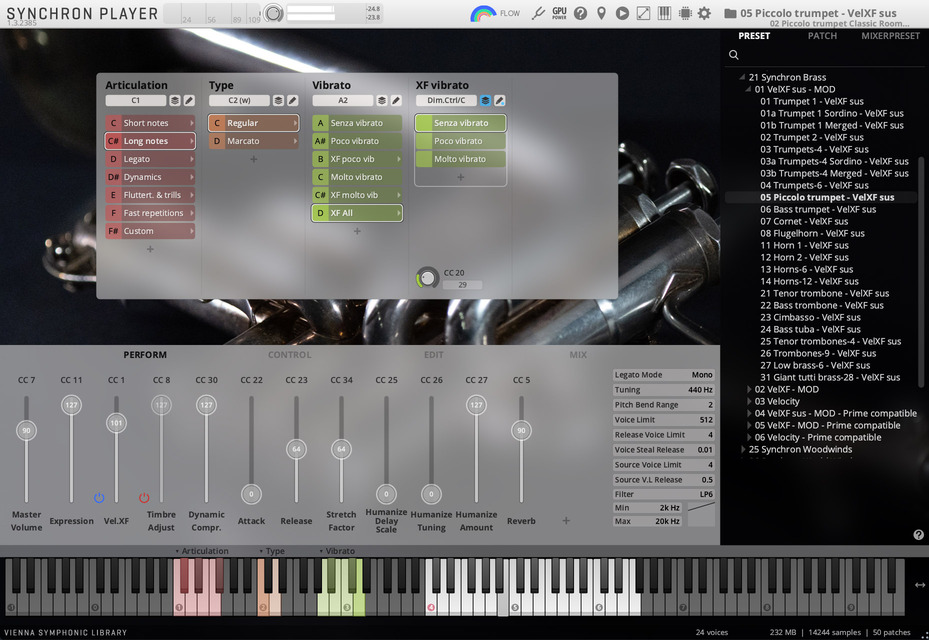Expand the 25 Synchron Woodwinds folder

[743, 449]
